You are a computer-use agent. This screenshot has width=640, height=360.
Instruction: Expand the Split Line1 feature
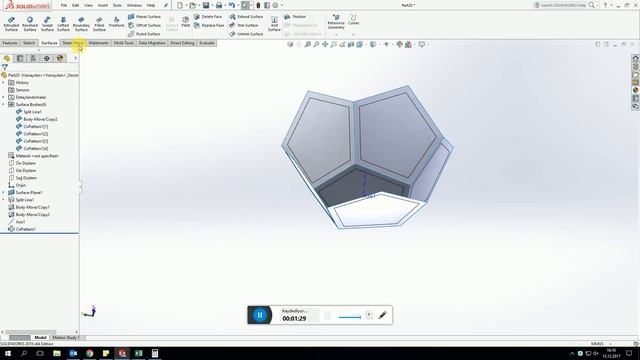pyautogui.click(x=4, y=200)
